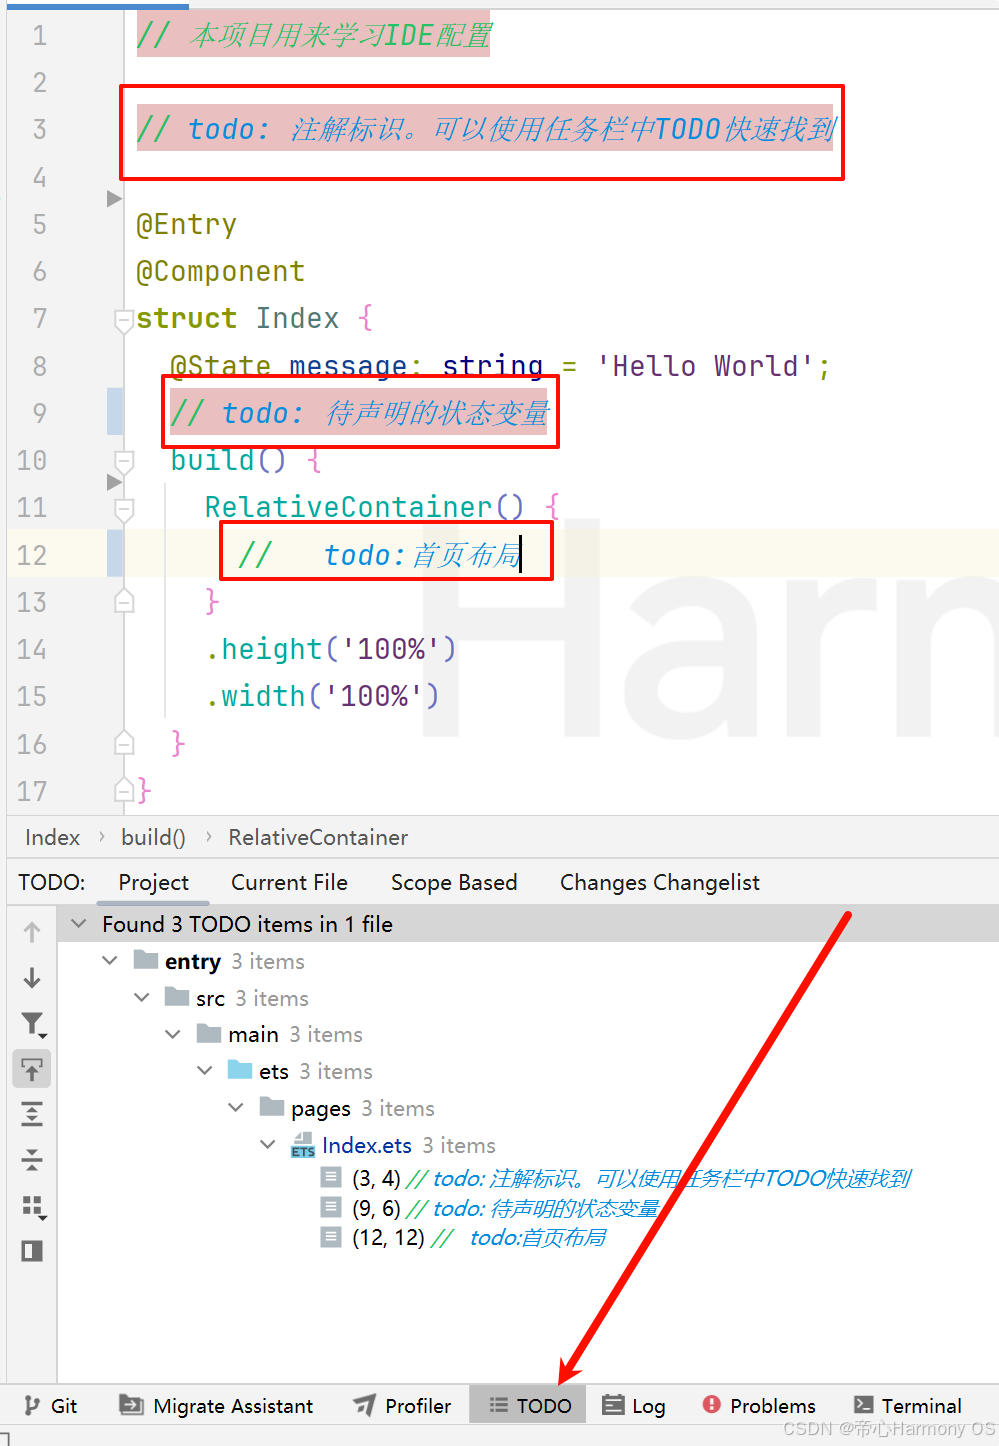Click the Index.ets file type icon
The height and width of the screenshot is (1446, 999).
click(303, 1145)
